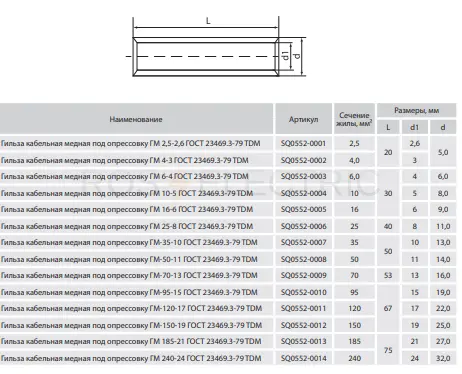Viewport: 462px width, 374px height.
Task: Click the Сечение жилы column header
Action: pos(354,119)
